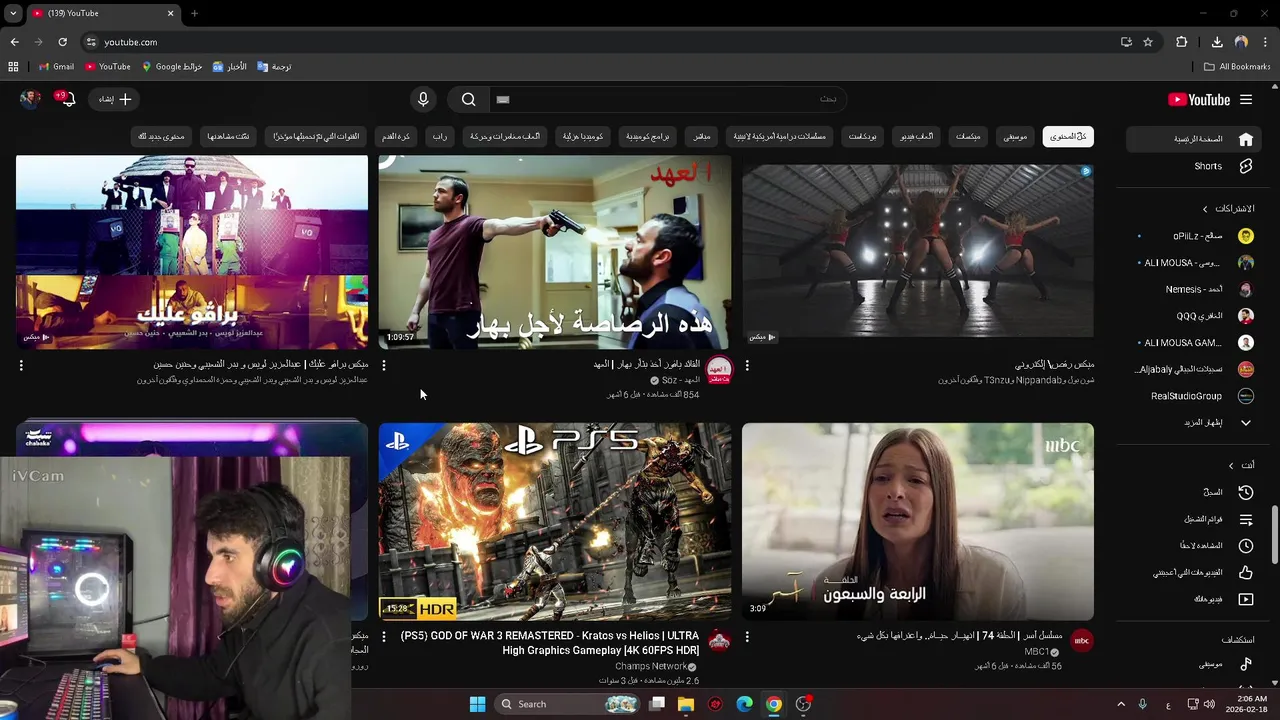Open Playlists (قوائم التشغيل) in sidebar
Screen dimensions: 1280x720
[x=1192, y=519]
